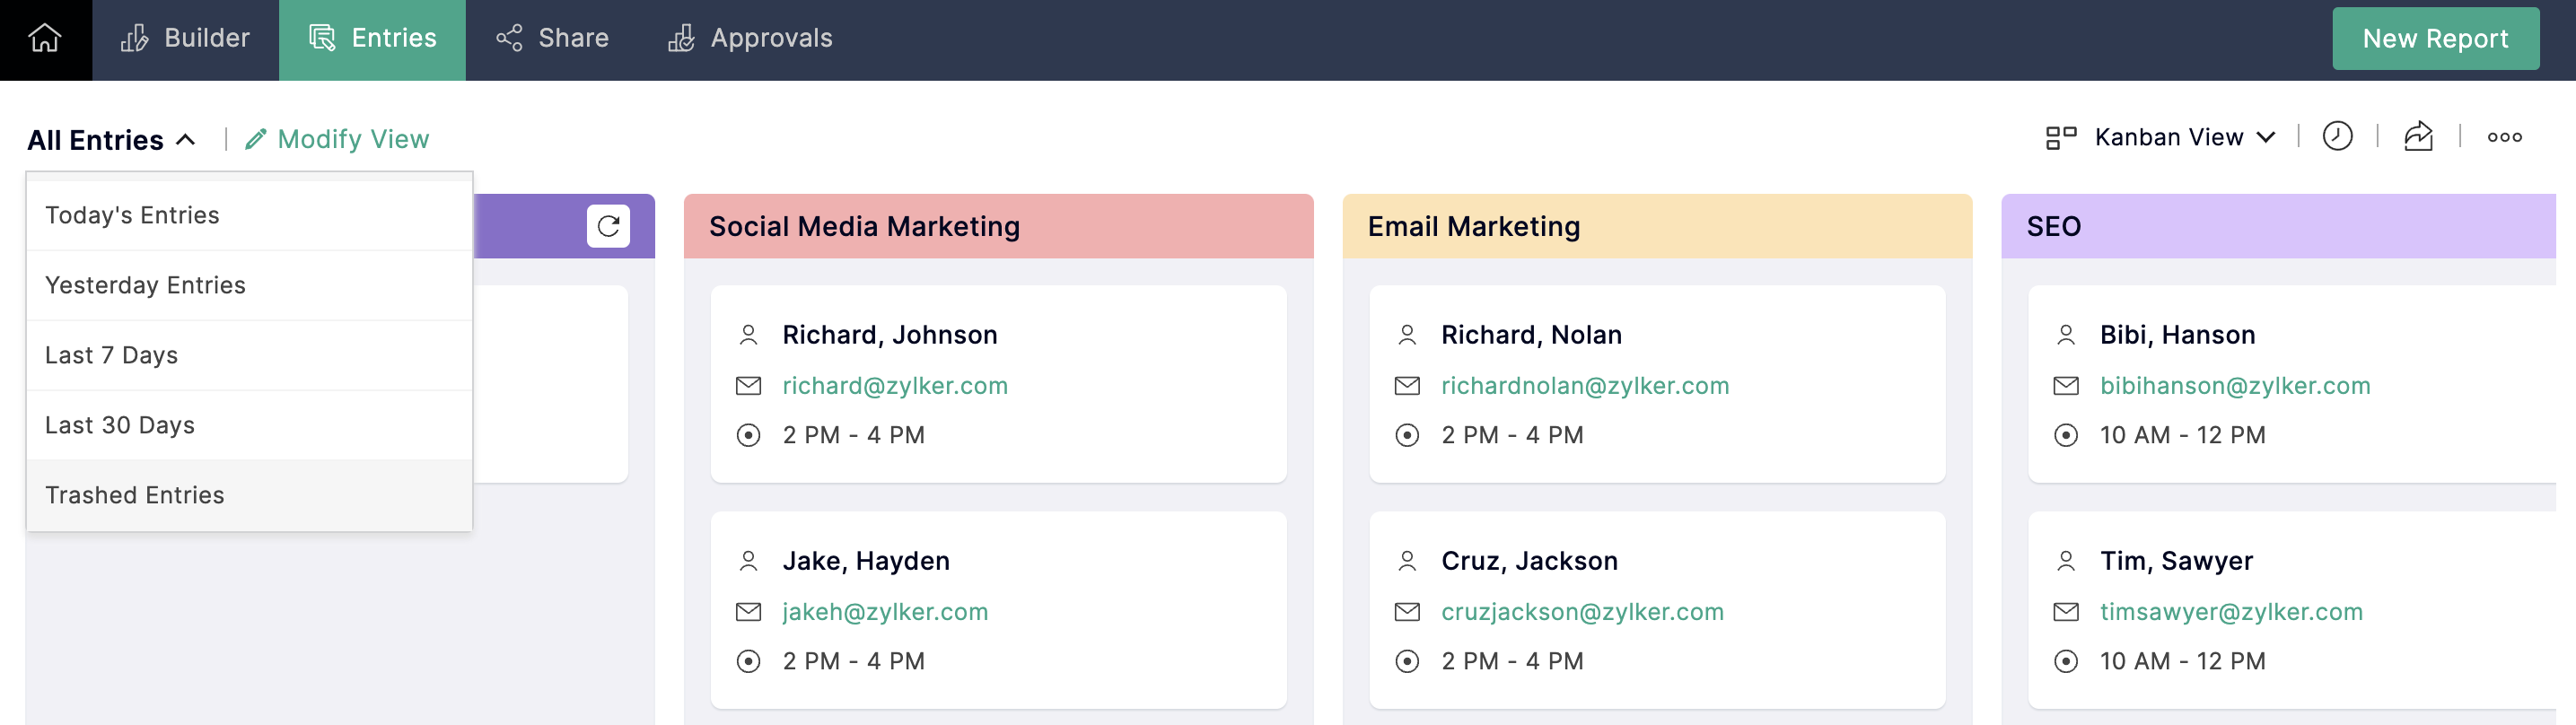Select Today's Entries from the list
2576x725 pixels.
[x=132, y=215]
